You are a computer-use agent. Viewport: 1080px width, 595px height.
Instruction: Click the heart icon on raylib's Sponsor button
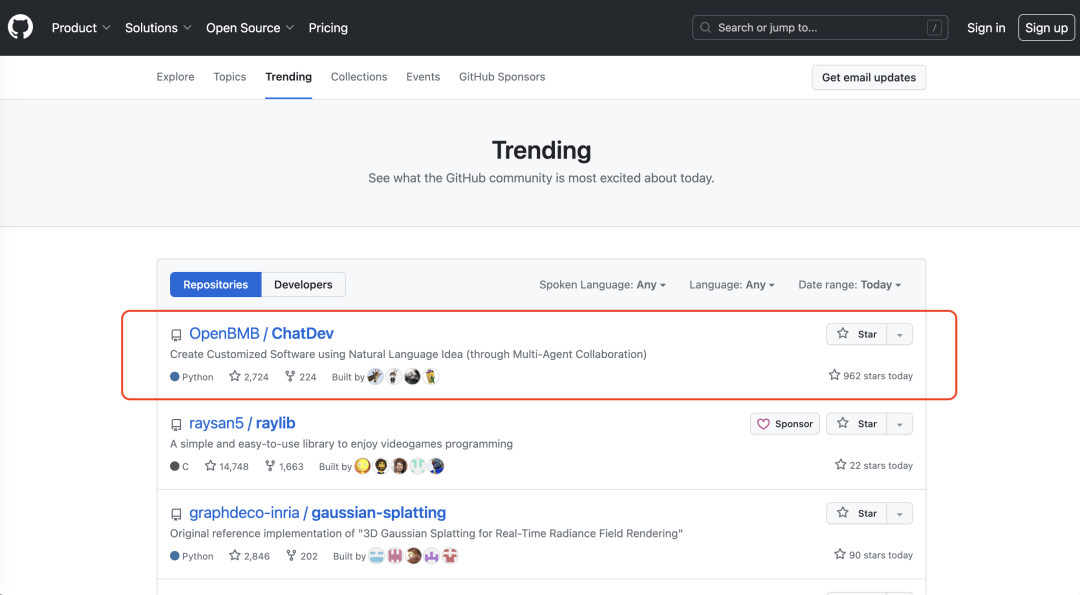[763, 423]
